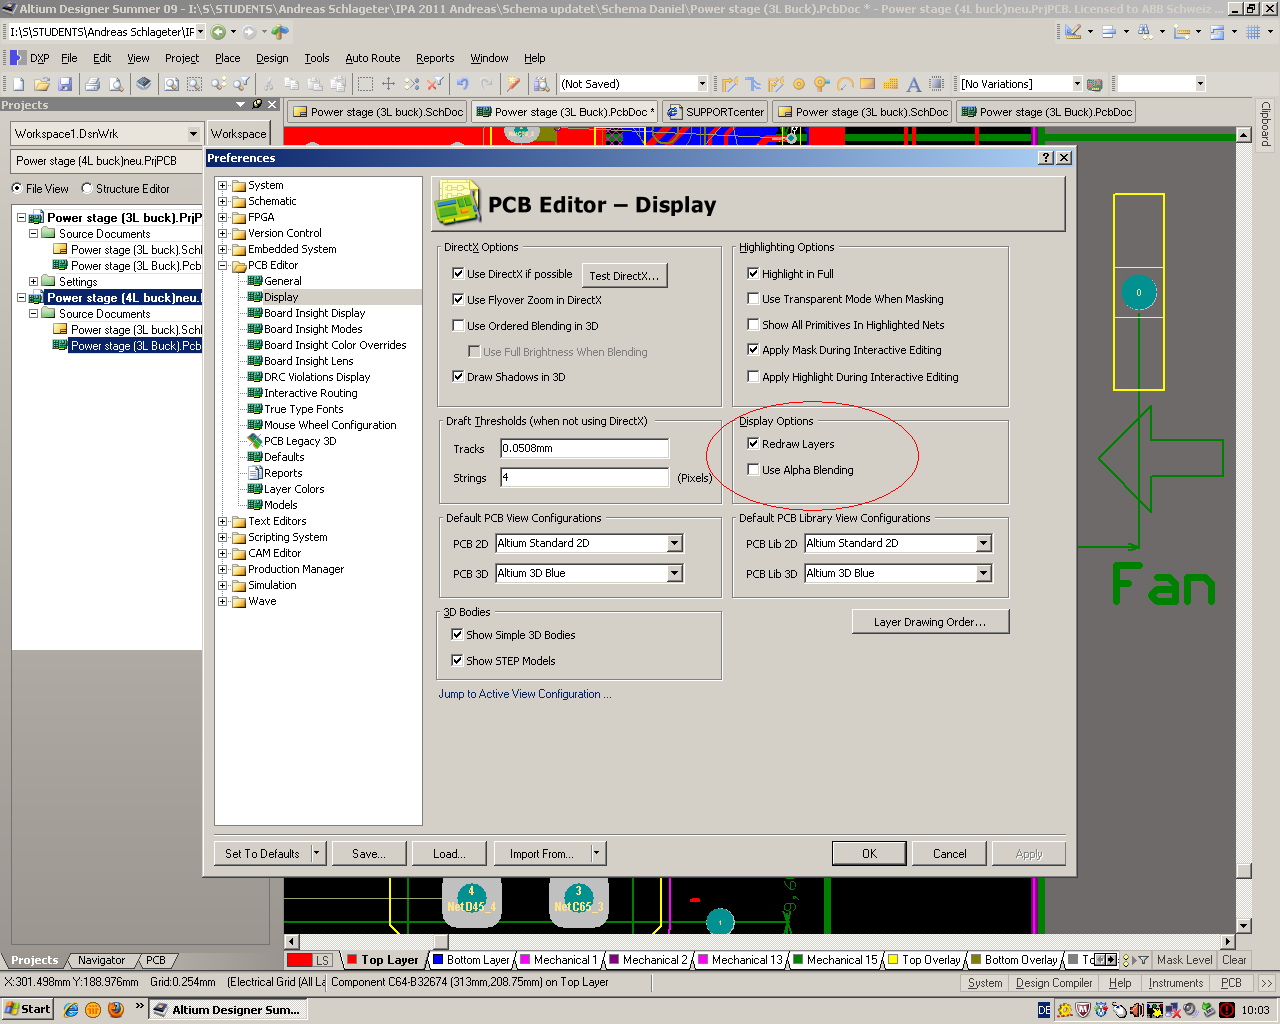Screen dimensions: 1280x1024
Task: Open the PCB Lib 2D configuration dropdown
Action: [984, 543]
